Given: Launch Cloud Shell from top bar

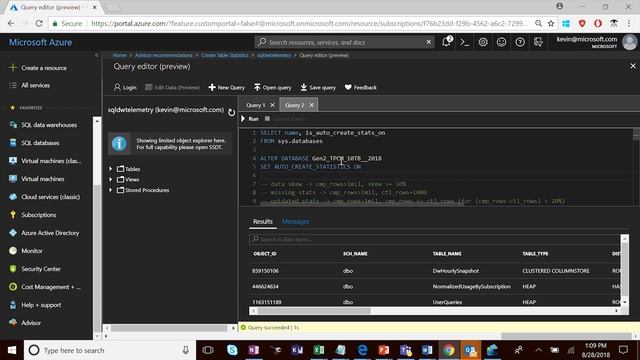Looking at the screenshot, I should (464, 42).
